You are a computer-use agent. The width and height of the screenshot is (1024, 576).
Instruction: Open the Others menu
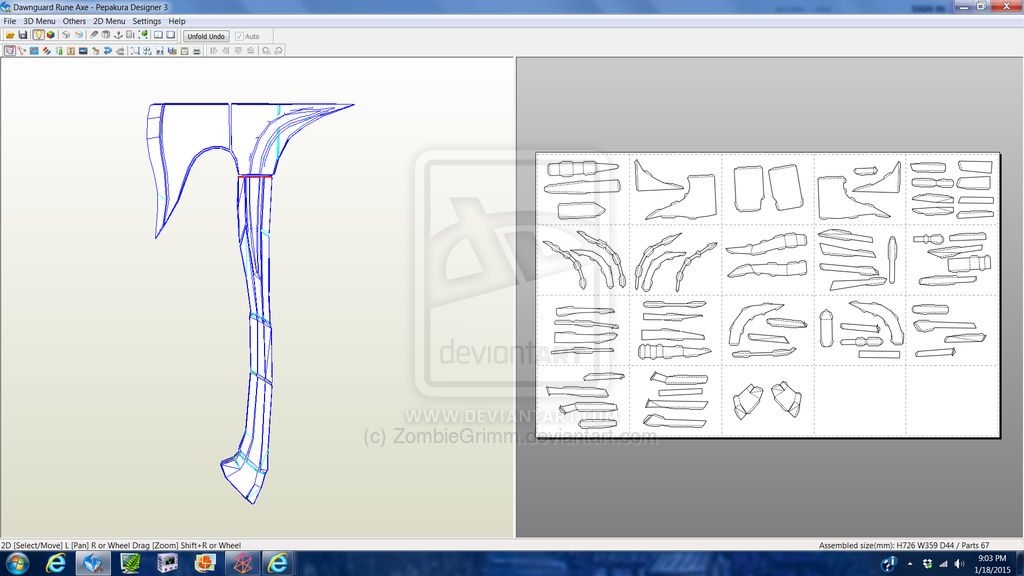click(x=74, y=21)
